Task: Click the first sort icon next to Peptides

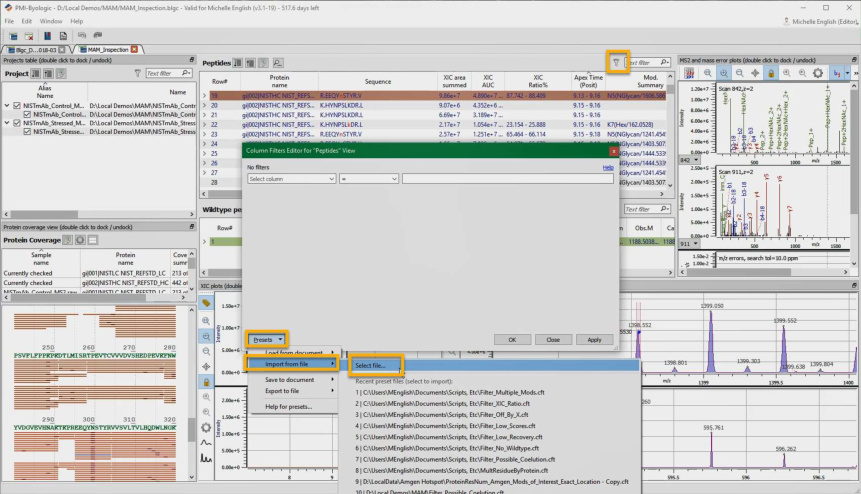Action: point(238,63)
